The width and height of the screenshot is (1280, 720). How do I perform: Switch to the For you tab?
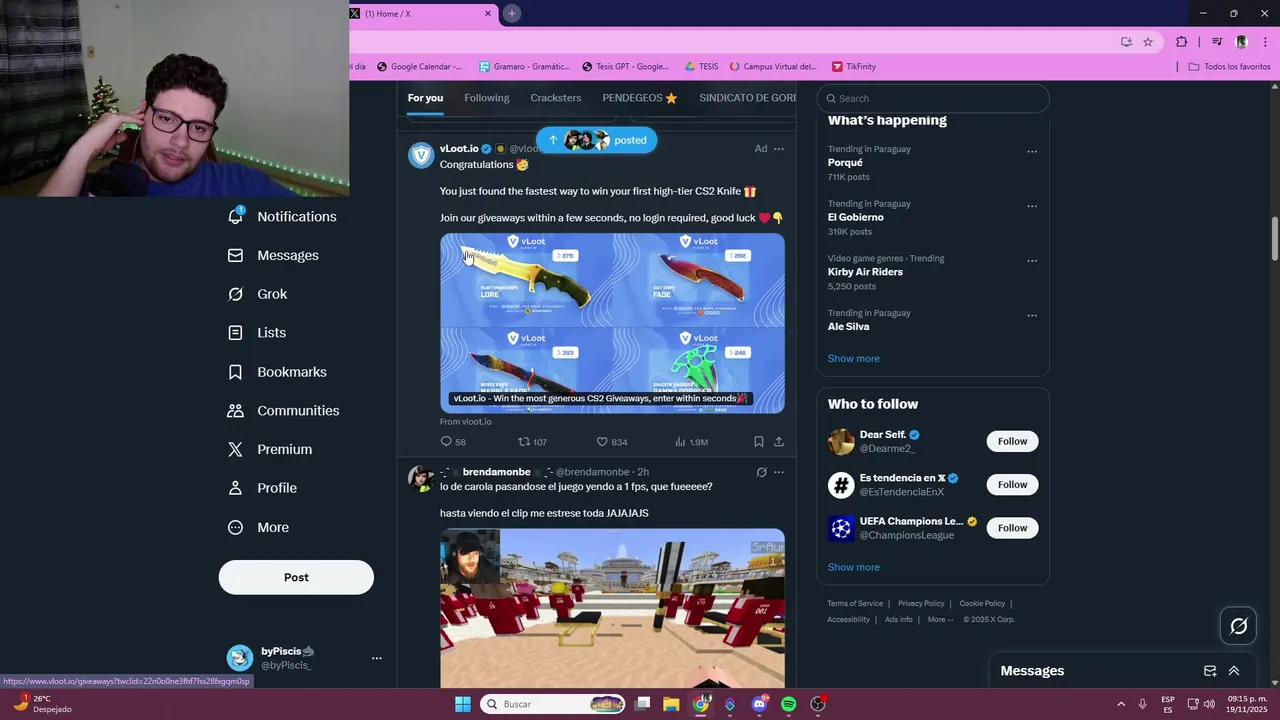pos(425,98)
